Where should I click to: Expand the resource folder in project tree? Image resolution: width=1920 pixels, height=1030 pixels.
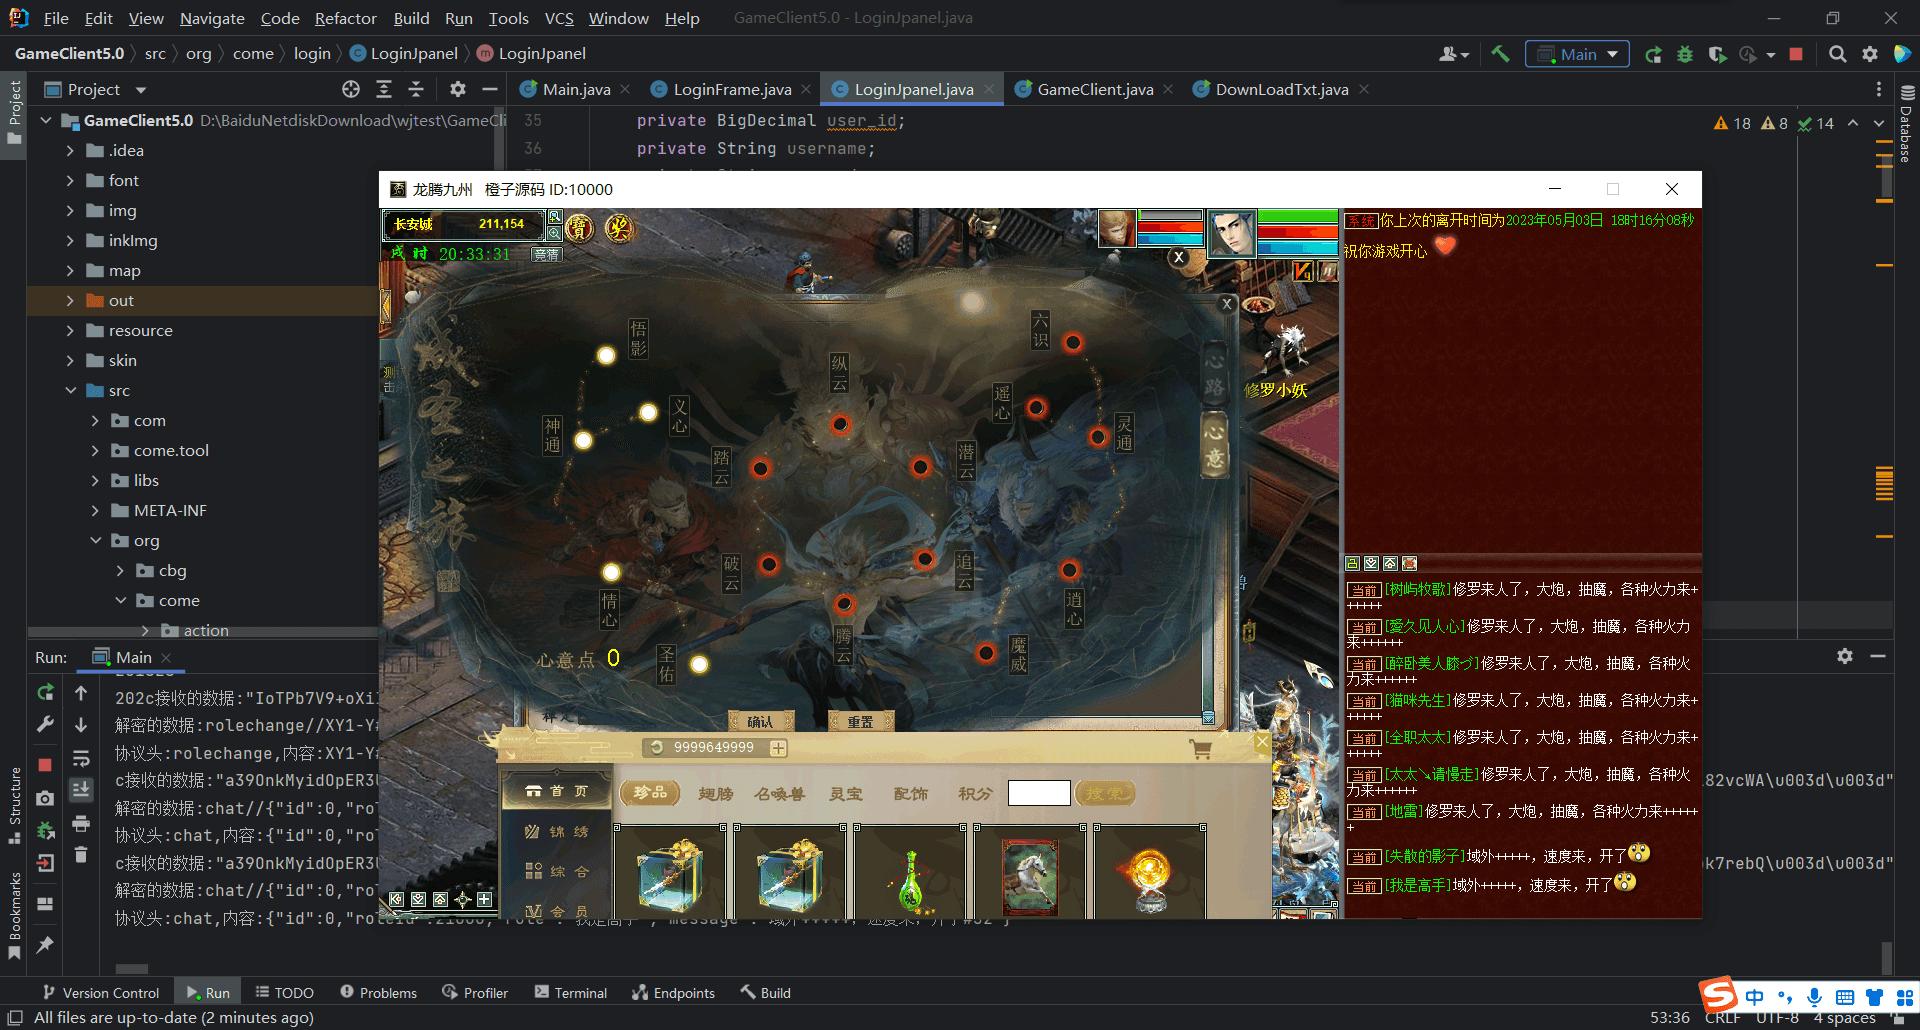pos(70,331)
